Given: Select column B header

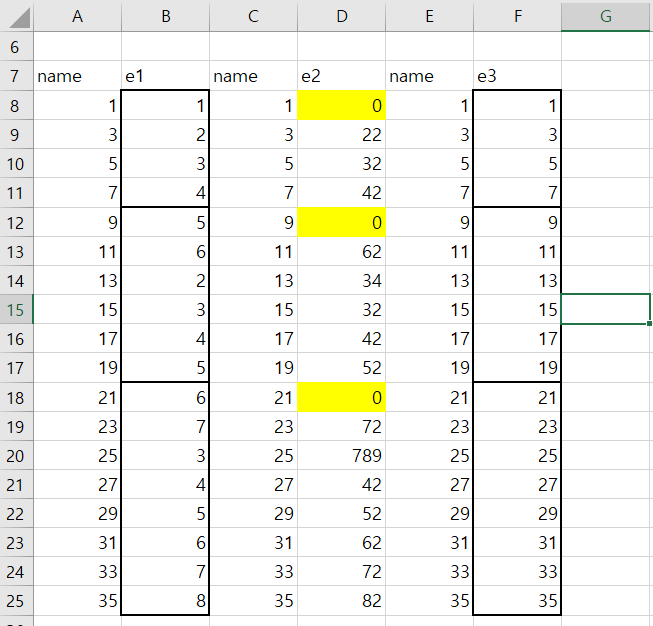Looking at the screenshot, I should point(165,16).
